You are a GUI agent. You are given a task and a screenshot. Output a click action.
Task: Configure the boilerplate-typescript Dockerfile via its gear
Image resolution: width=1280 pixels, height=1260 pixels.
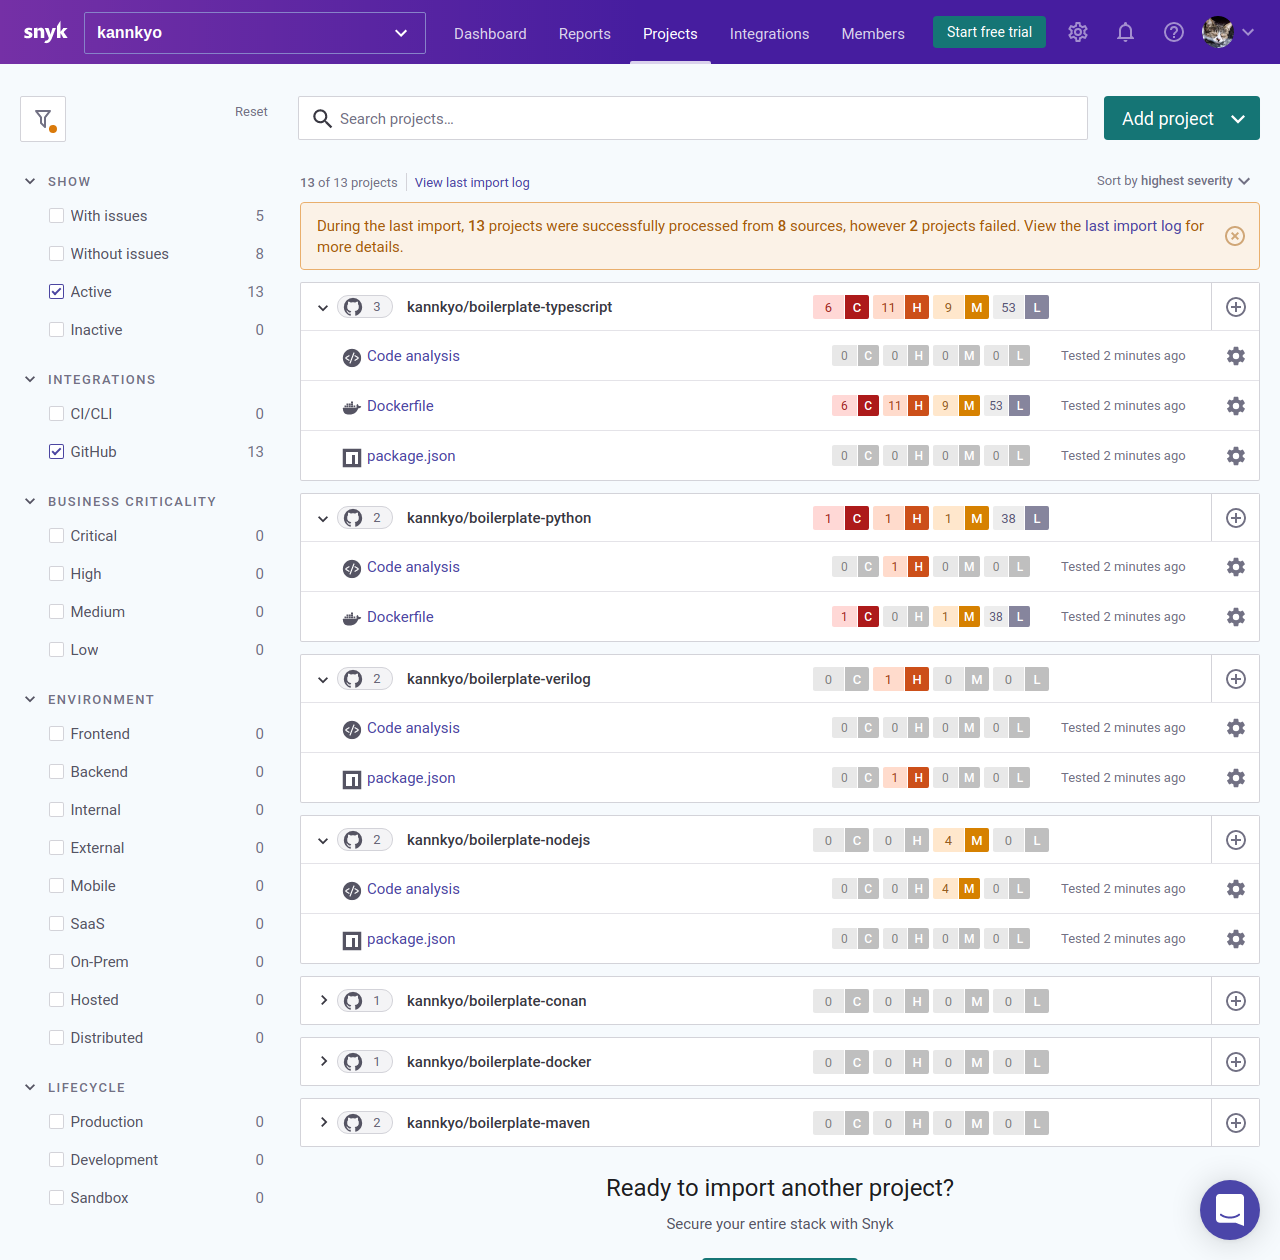1235,406
